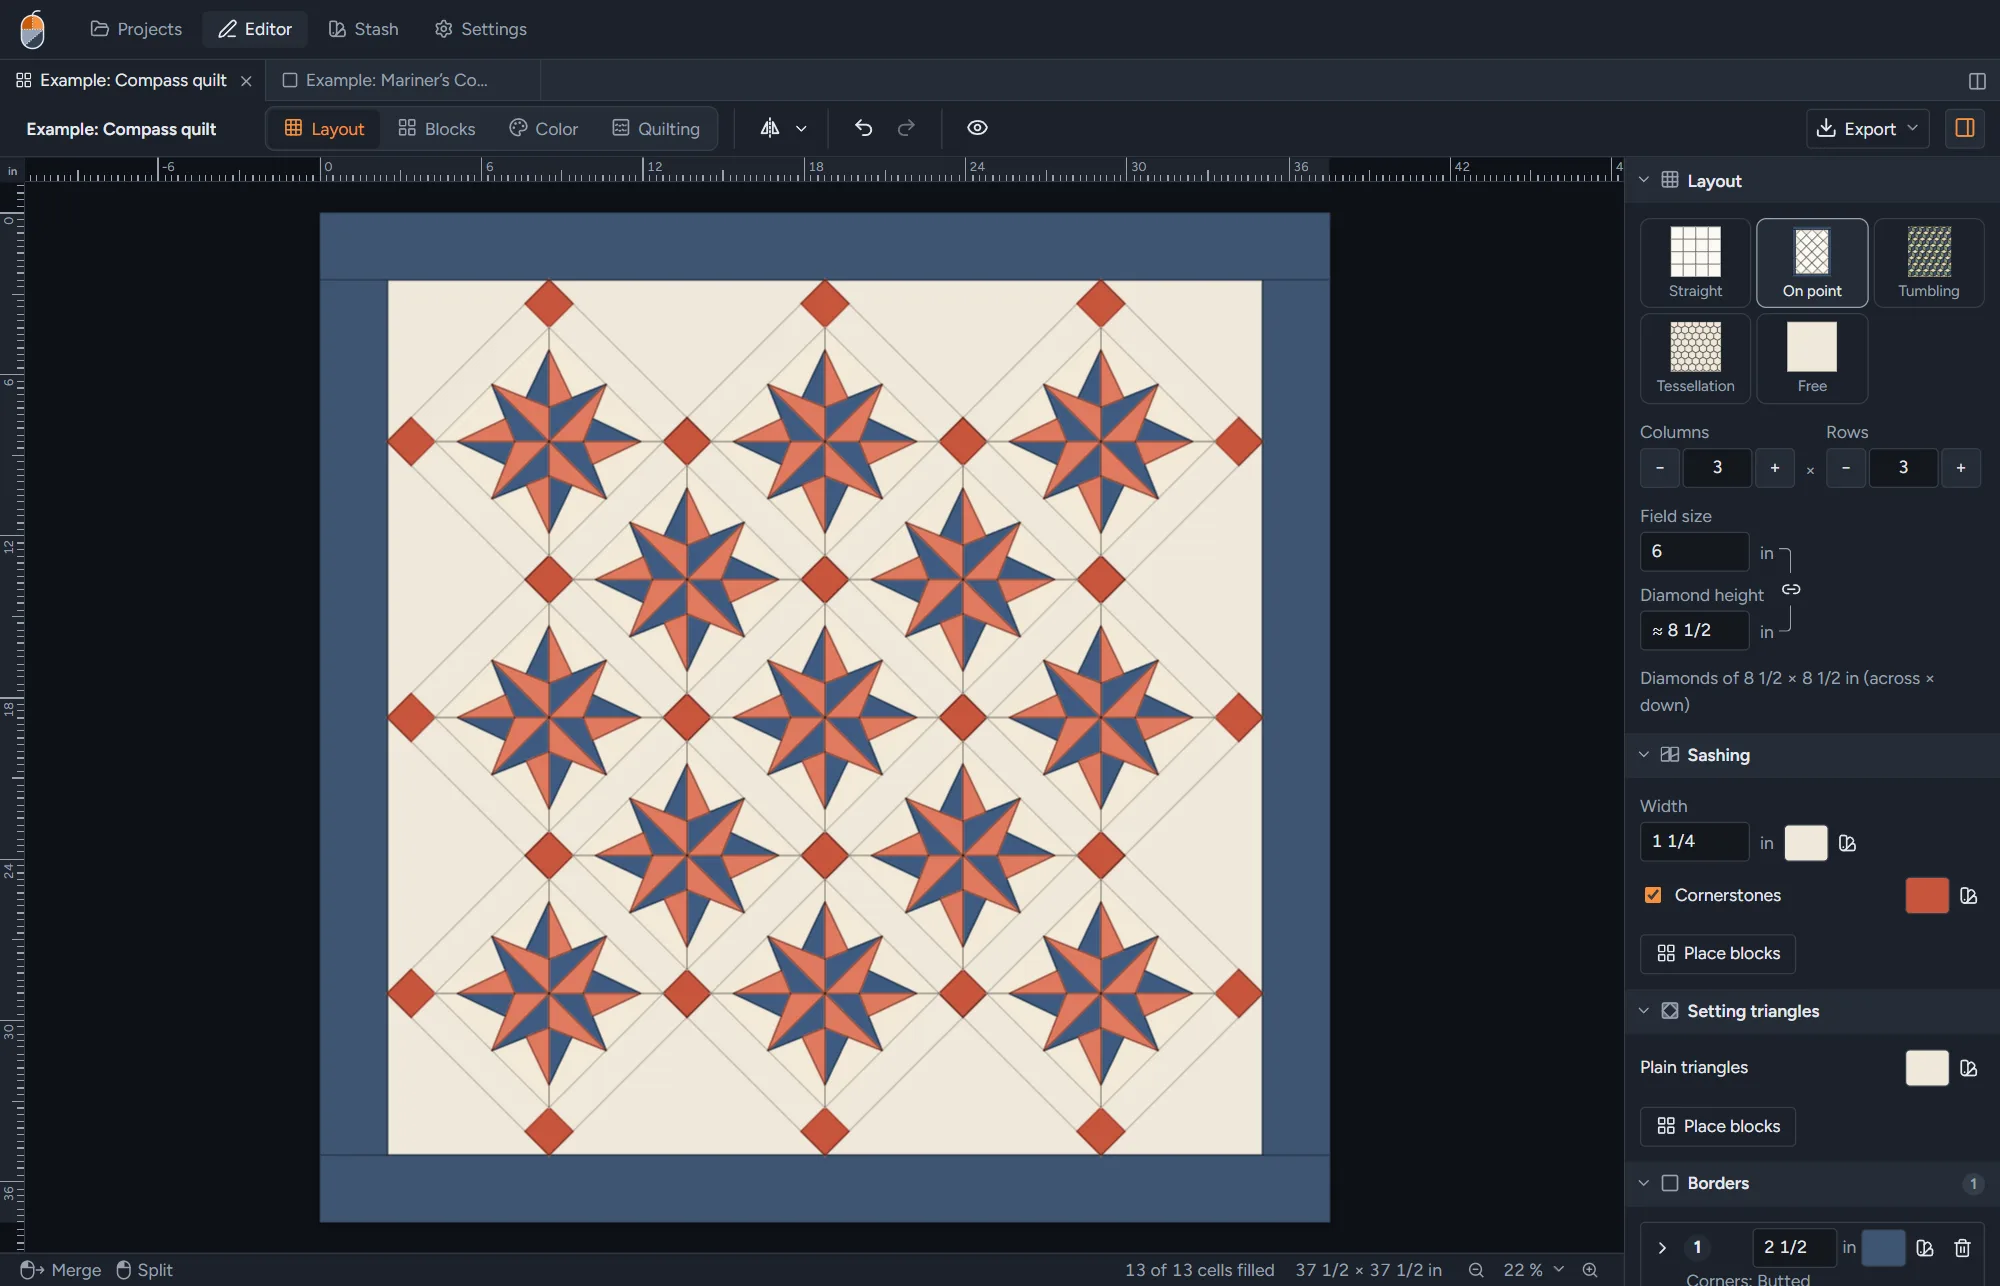Click the center star block in quilt

pyautogui.click(x=825, y=717)
